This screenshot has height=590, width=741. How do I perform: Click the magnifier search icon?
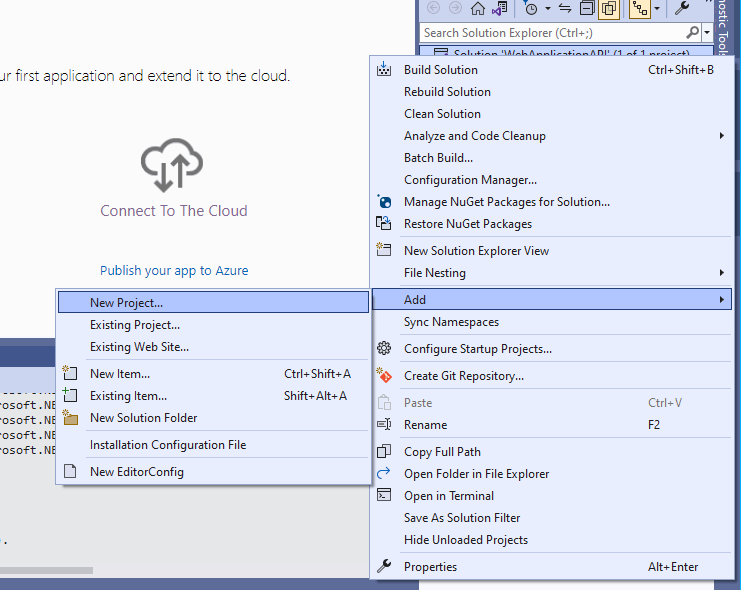point(692,33)
